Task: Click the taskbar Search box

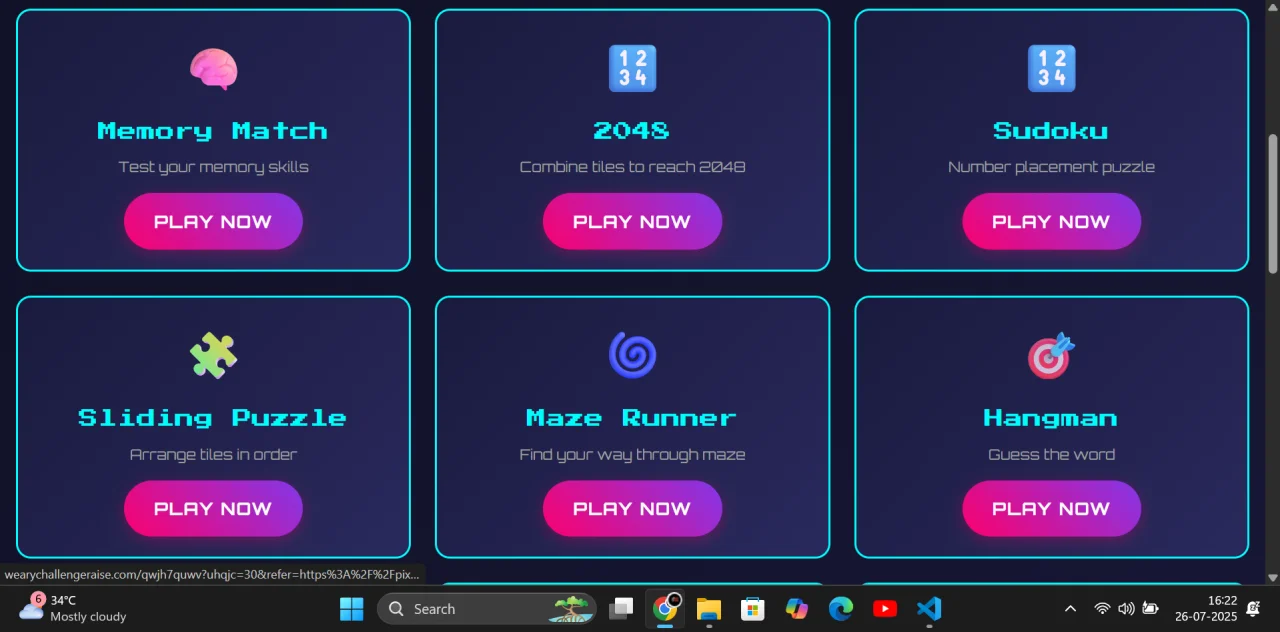Action: coord(487,608)
